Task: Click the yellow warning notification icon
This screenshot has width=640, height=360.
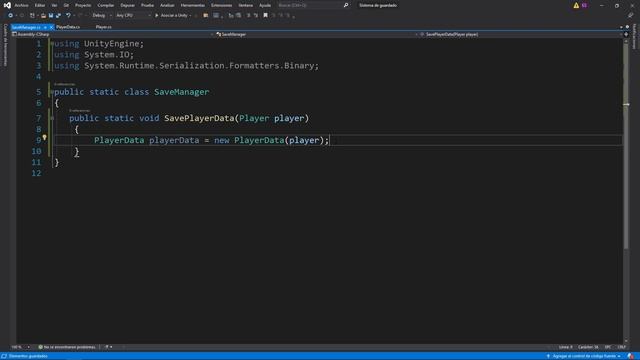Action: coord(576,5)
